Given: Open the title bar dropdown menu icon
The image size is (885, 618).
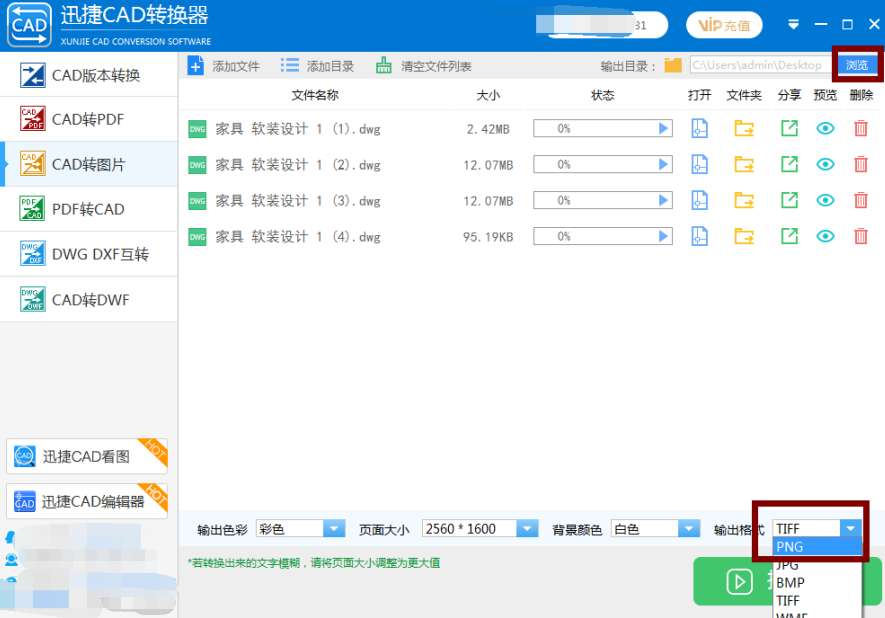Looking at the screenshot, I should point(794,24).
